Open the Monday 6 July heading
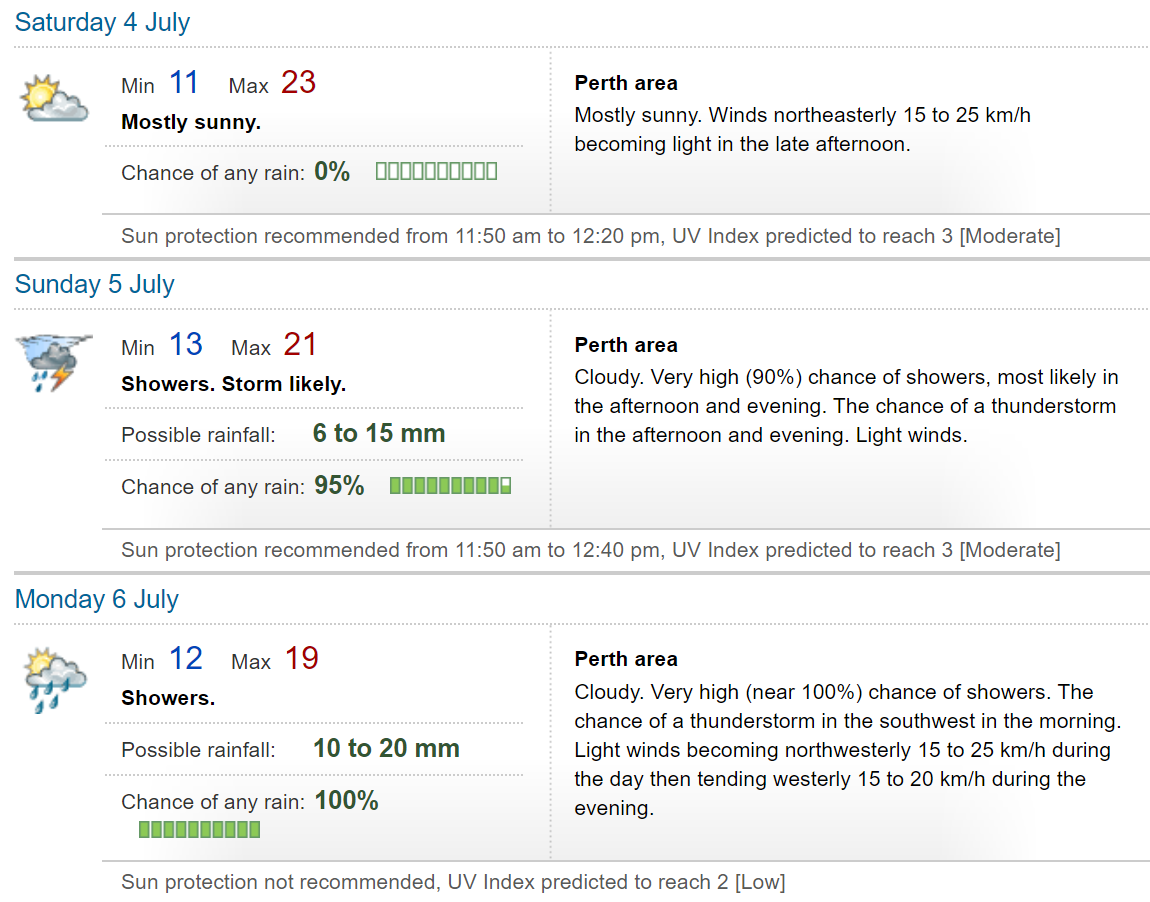Image resolution: width=1150 pixels, height=902 pixels. pyautogui.click(x=97, y=599)
